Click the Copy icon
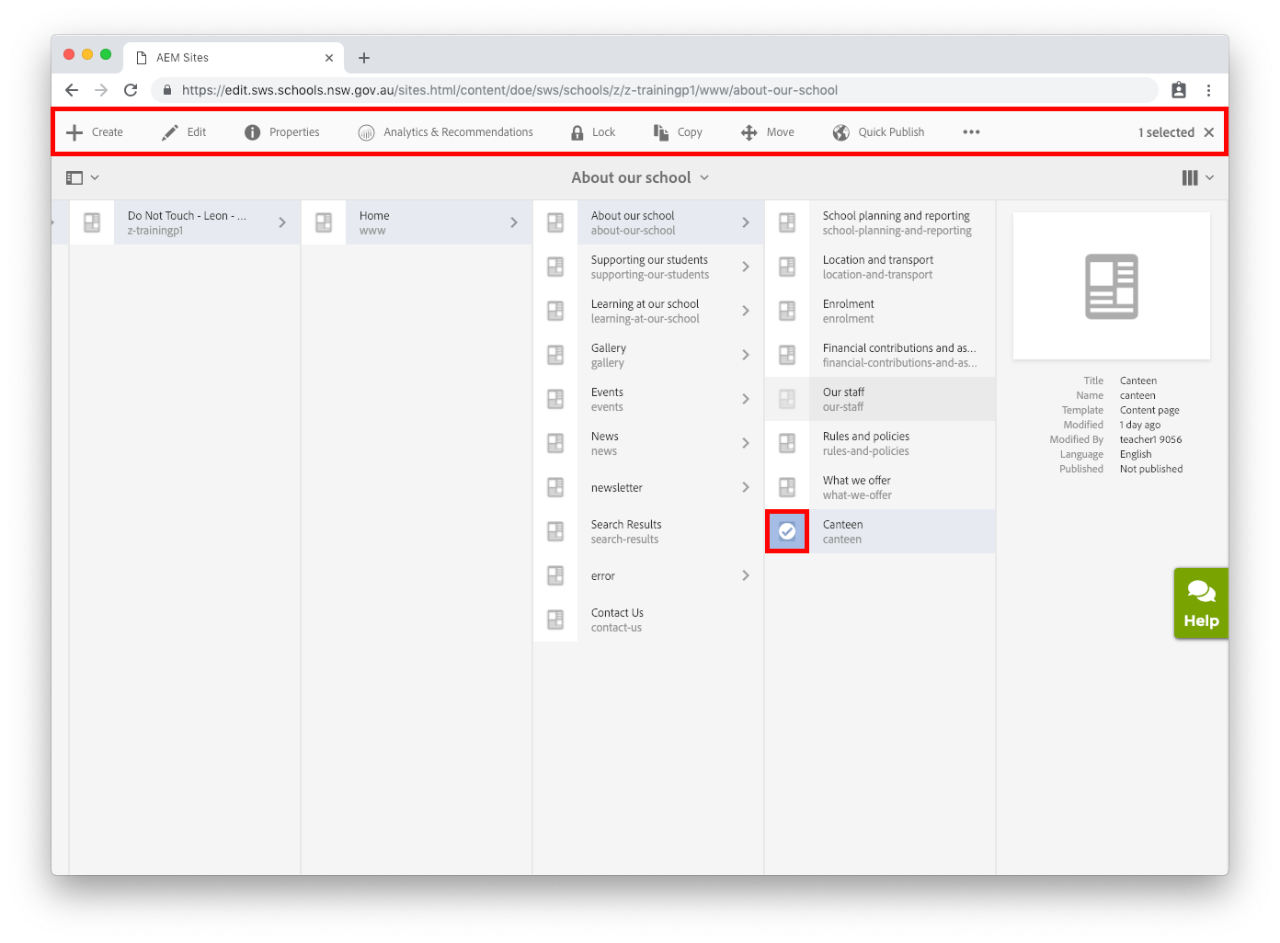 pyautogui.click(x=661, y=132)
